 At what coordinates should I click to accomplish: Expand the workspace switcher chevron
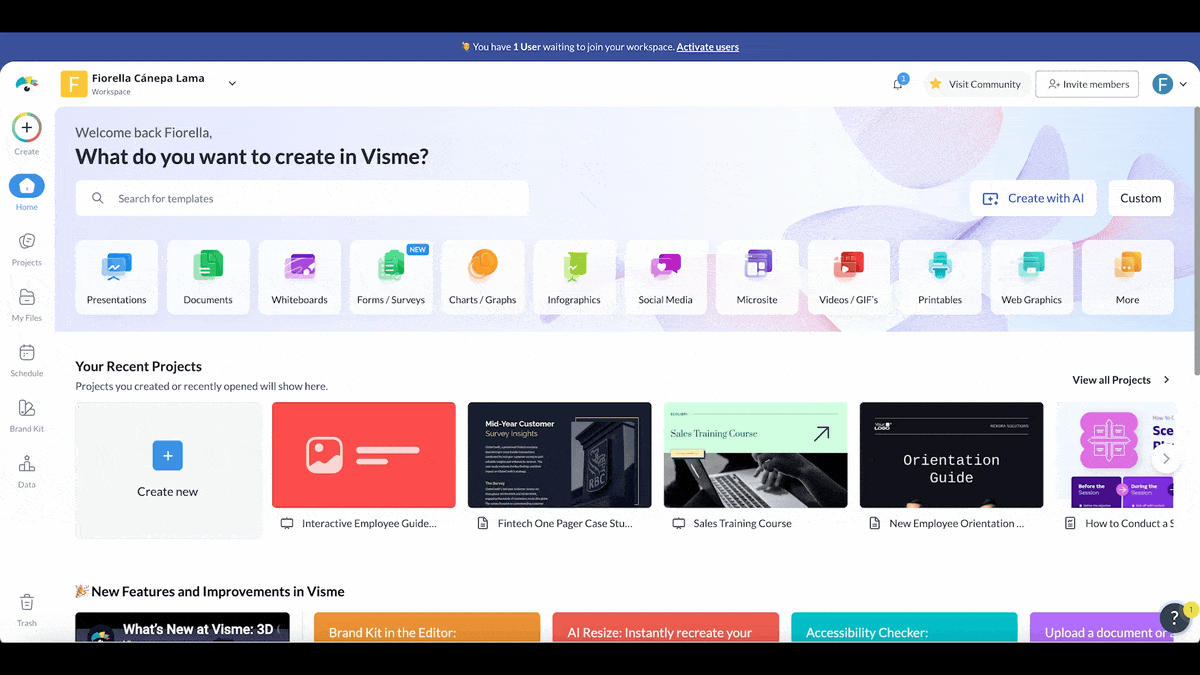(232, 84)
